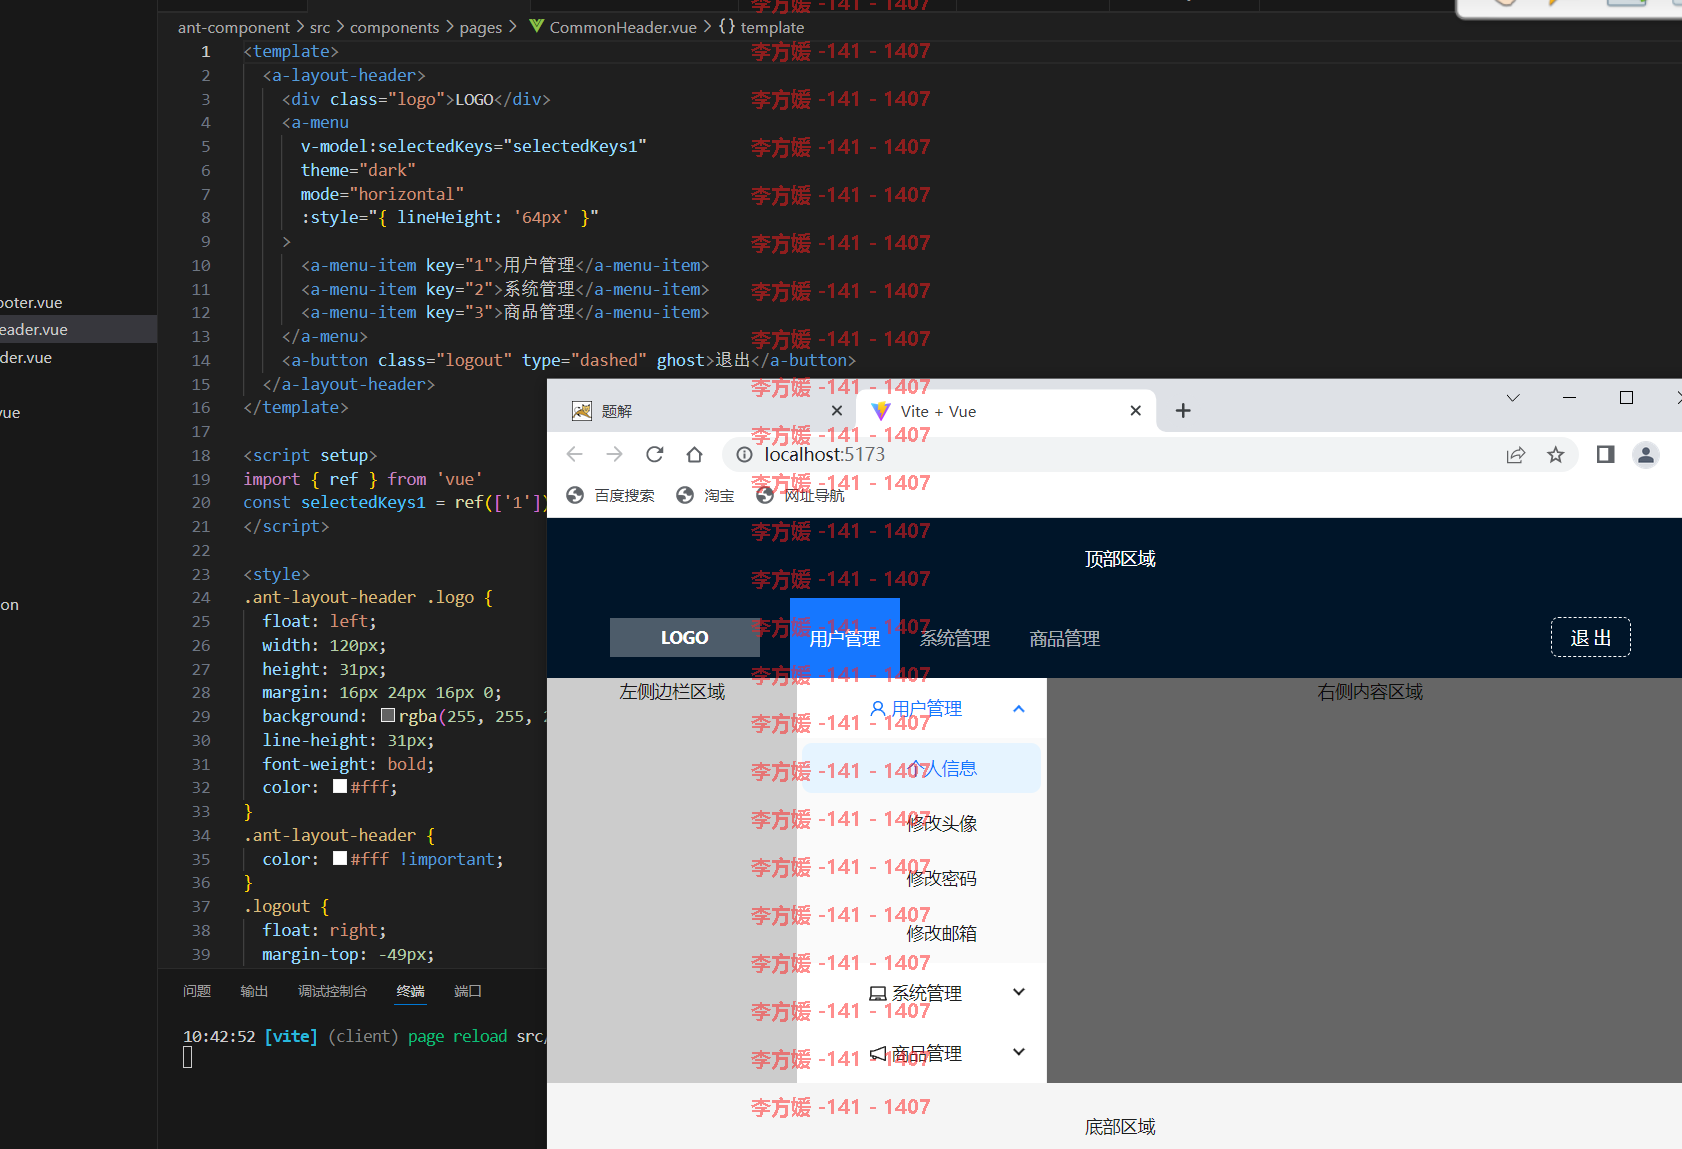Click the #fff swatch on line 35
1682x1149 pixels.
pyautogui.click(x=340, y=859)
